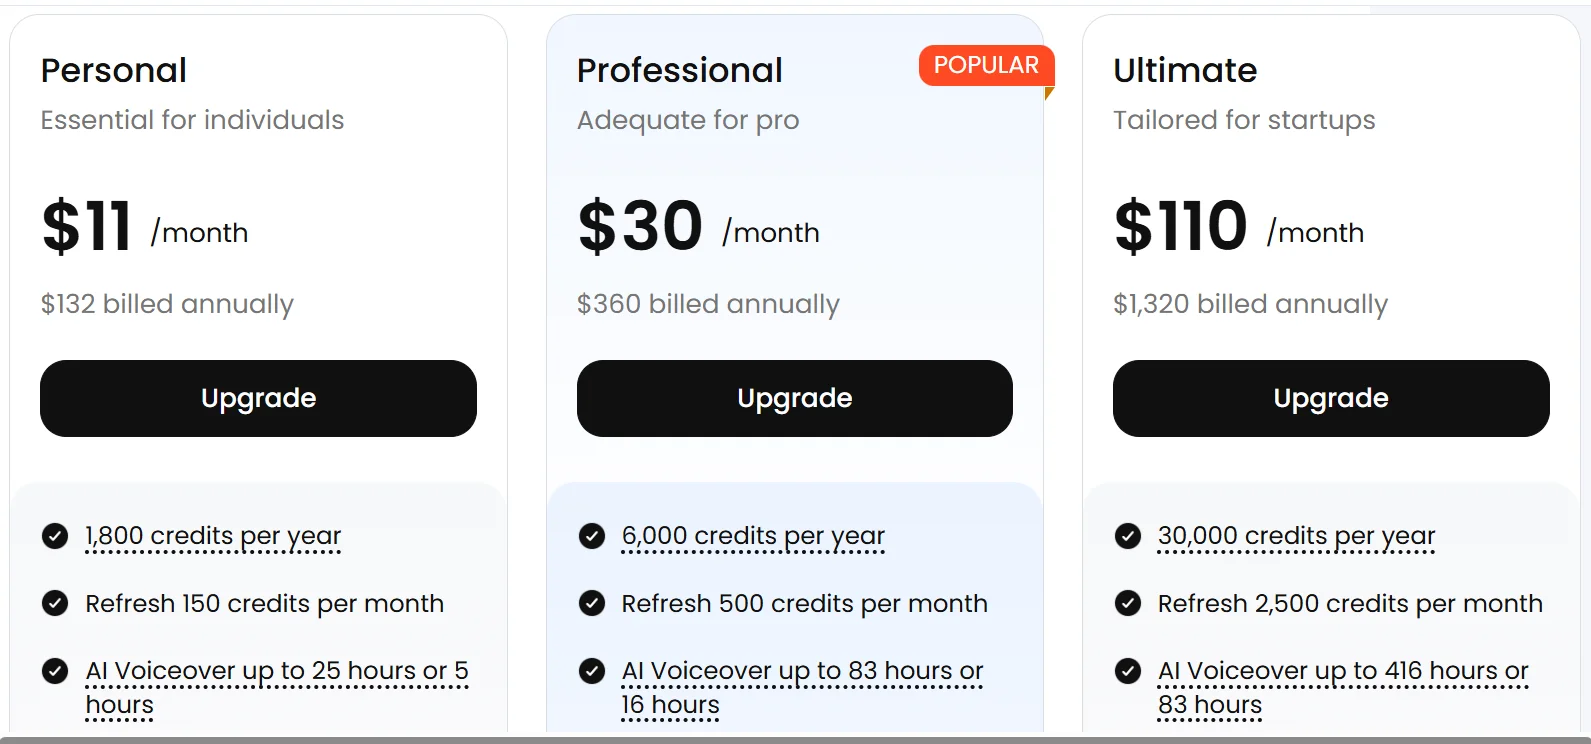This screenshot has height=744, width=1591.
Task: Click the 30,000 credits per year text
Action: (1296, 536)
